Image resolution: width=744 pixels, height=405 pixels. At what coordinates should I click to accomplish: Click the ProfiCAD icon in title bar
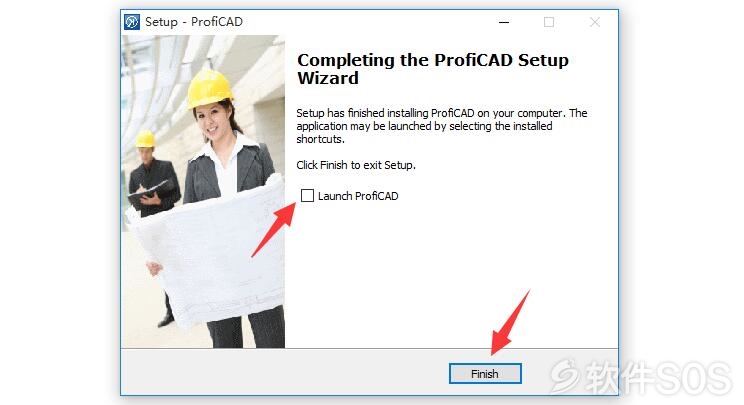[x=132, y=22]
